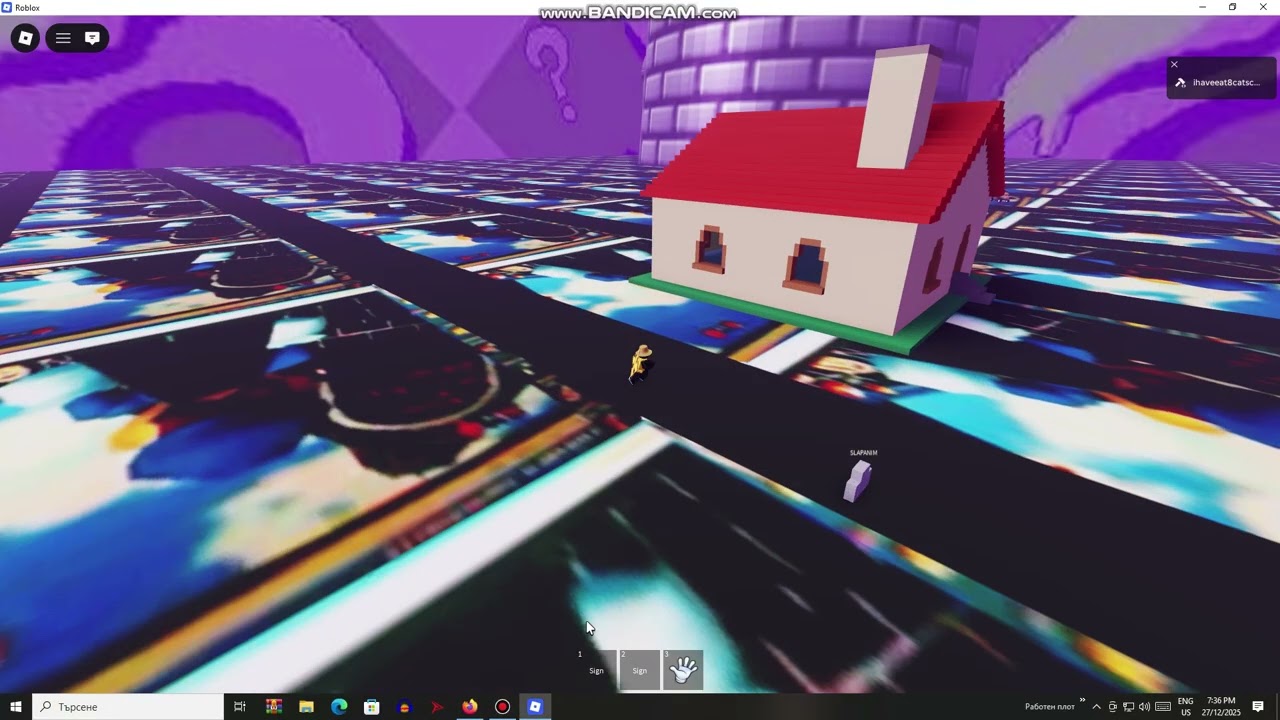Select the Roblox taskbar button
1280x720 pixels.
535,707
